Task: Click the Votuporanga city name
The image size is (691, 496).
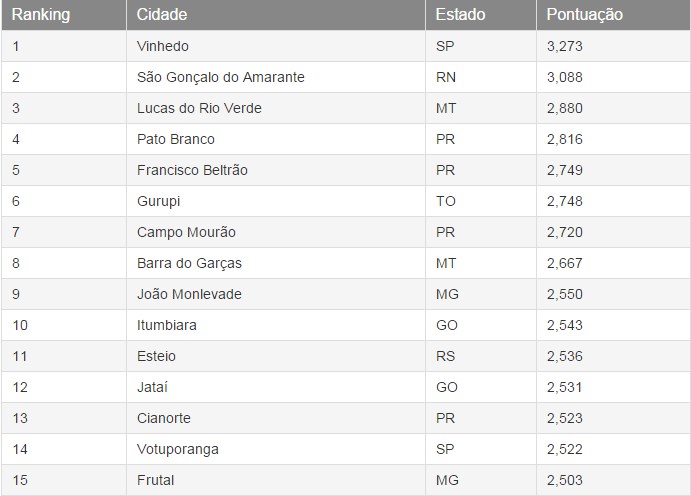Action: point(178,449)
